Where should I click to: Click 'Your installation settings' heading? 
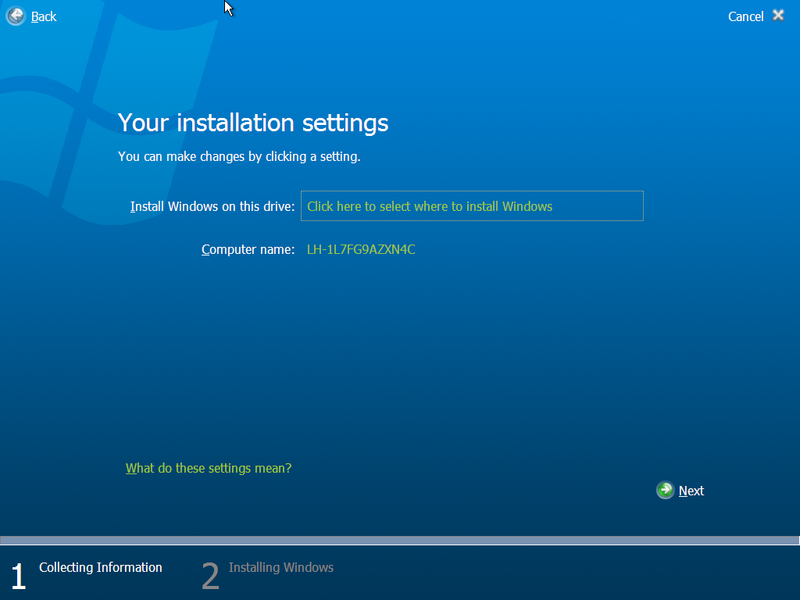(253, 123)
